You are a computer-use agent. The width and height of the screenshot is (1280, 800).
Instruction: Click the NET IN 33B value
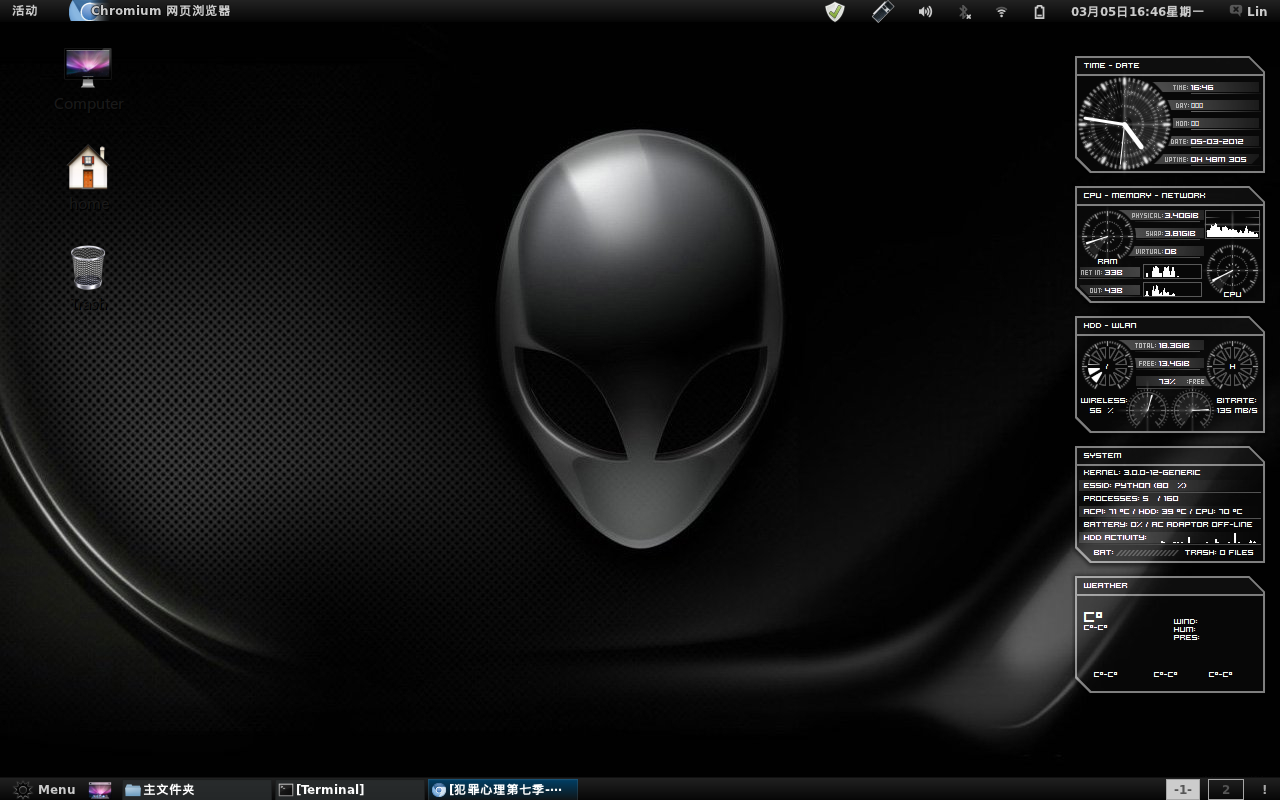tap(1114, 272)
